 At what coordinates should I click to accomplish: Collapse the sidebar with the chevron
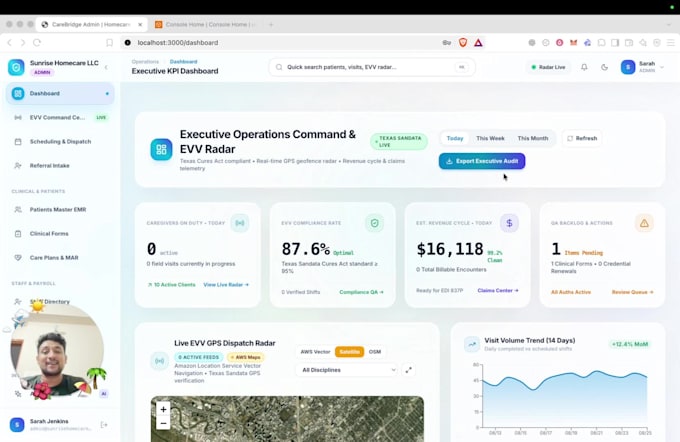tap(106, 67)
